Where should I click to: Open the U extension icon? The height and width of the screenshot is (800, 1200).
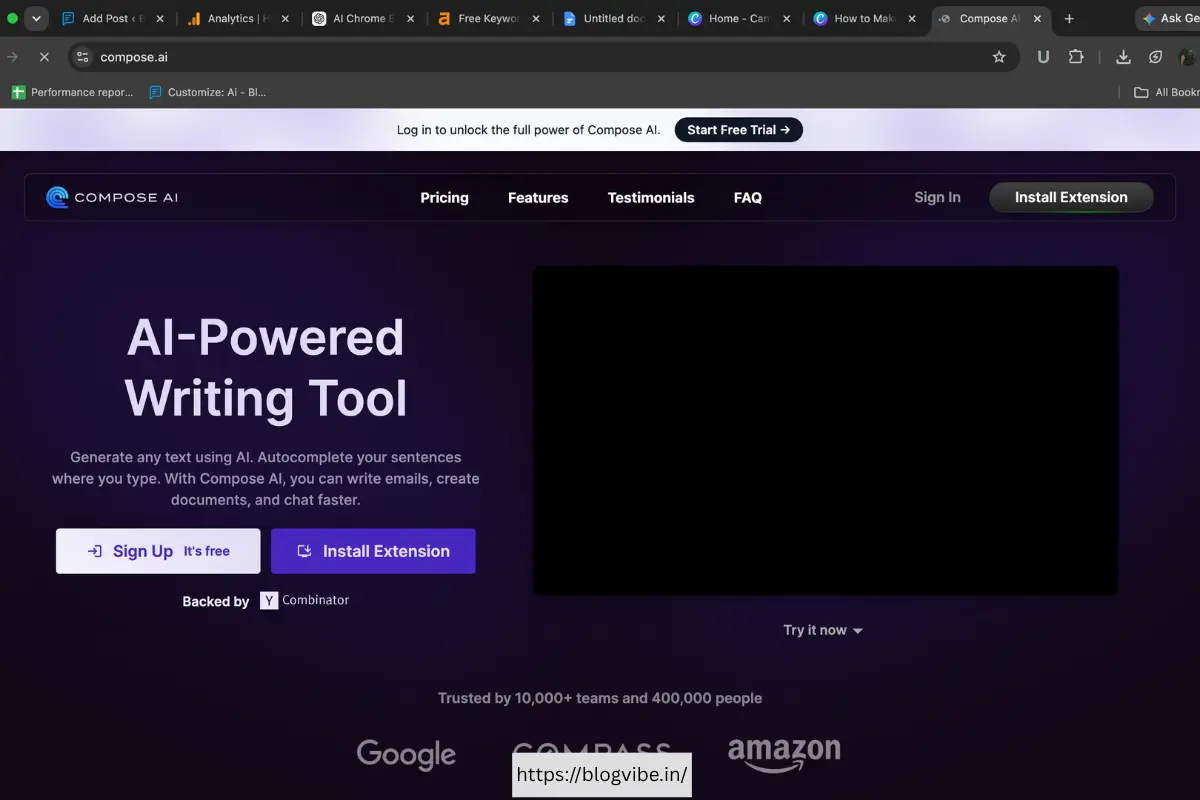click(x=1043, y=57)
